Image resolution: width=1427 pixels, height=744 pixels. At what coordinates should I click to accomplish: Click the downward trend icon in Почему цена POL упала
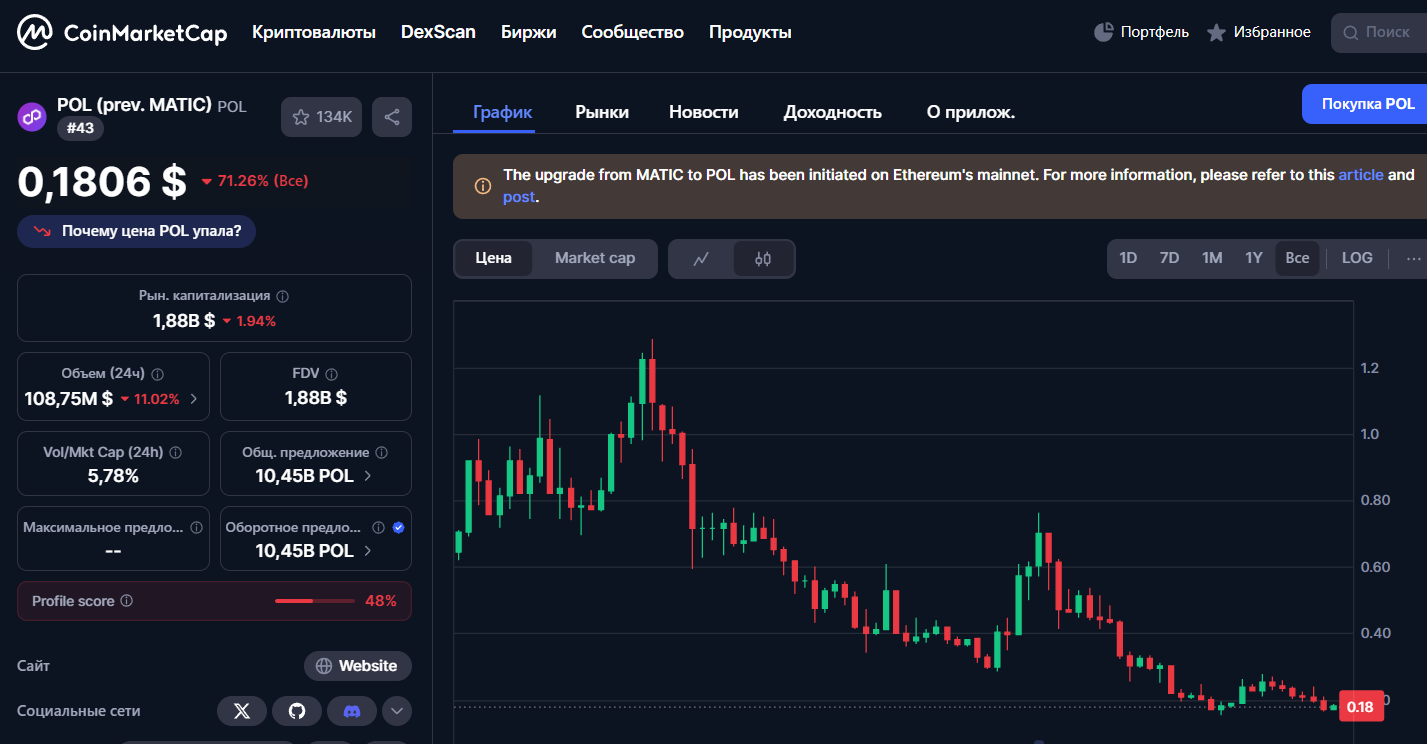43,231
